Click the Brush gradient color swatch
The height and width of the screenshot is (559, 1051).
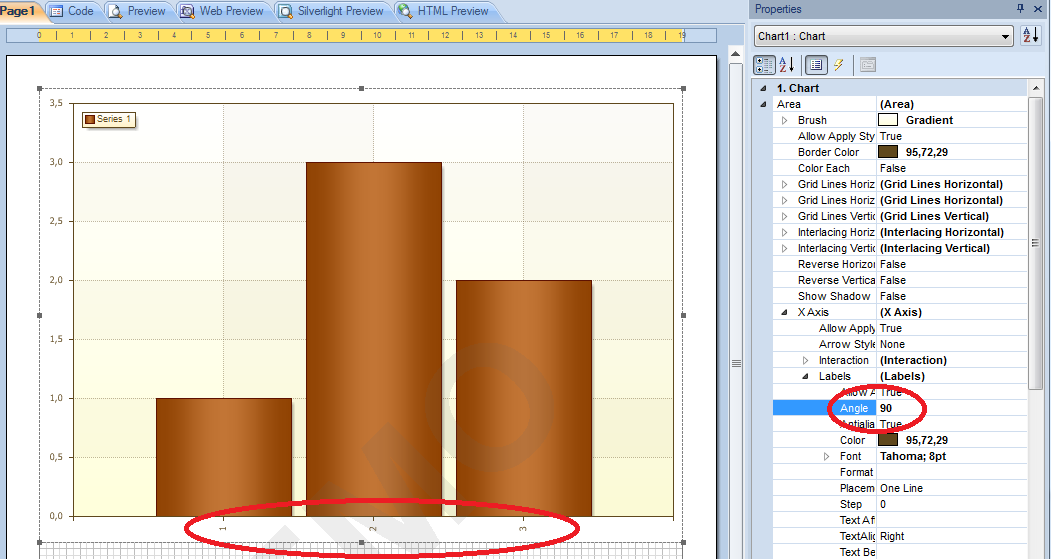pyautogui.click(x=887, y=120)
